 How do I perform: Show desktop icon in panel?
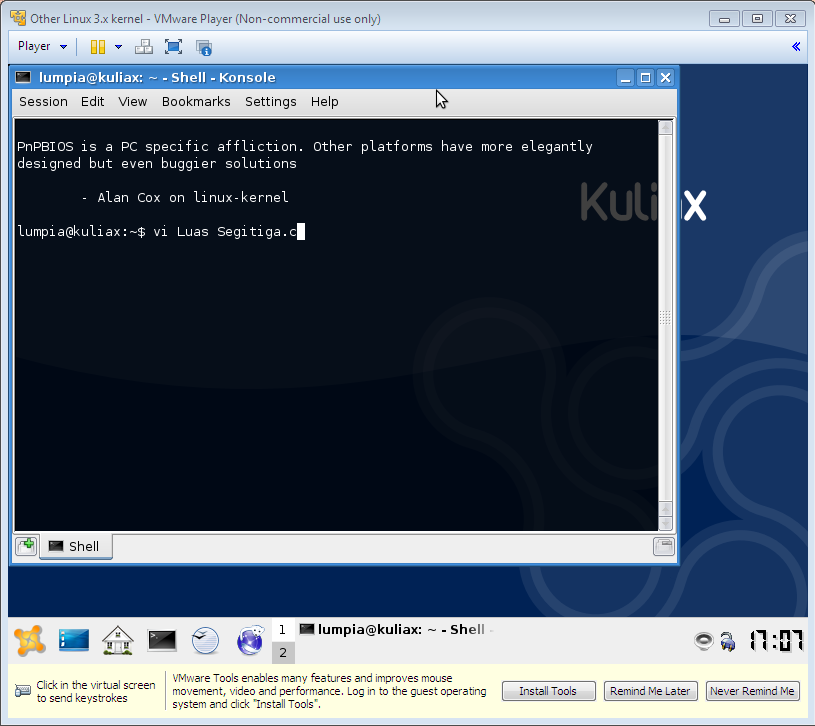[73, 640]
